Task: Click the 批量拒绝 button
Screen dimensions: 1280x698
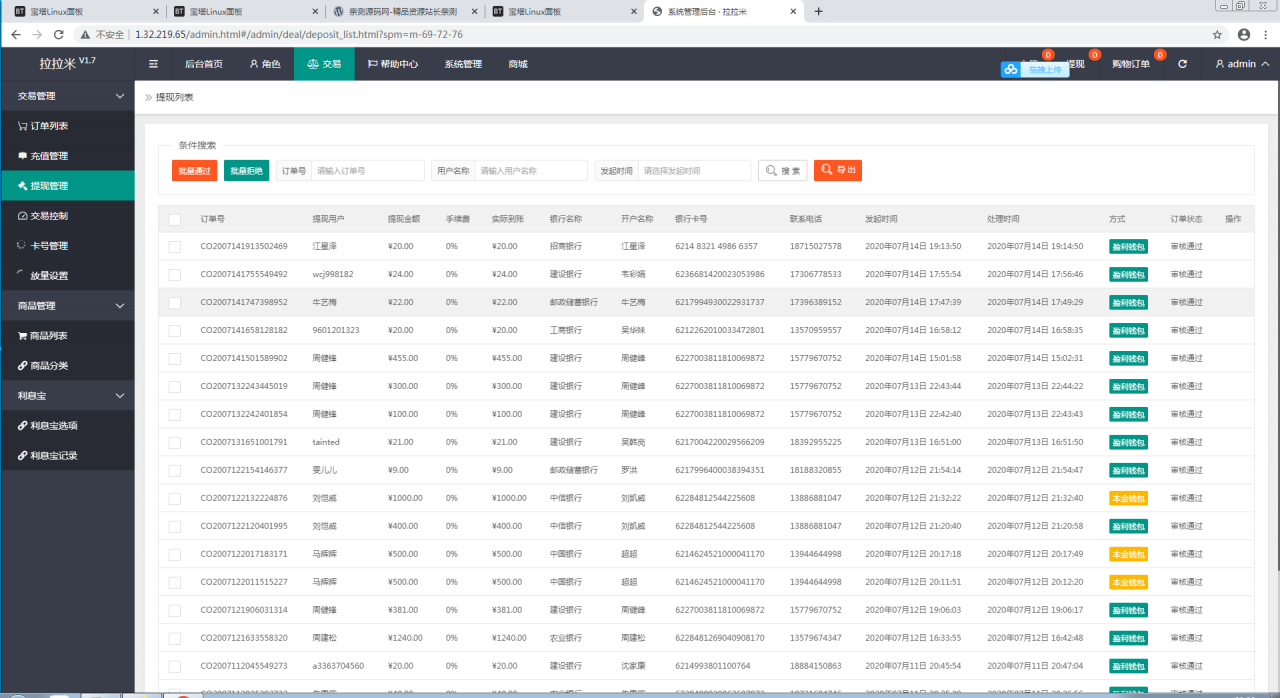Action: point(246,171)
